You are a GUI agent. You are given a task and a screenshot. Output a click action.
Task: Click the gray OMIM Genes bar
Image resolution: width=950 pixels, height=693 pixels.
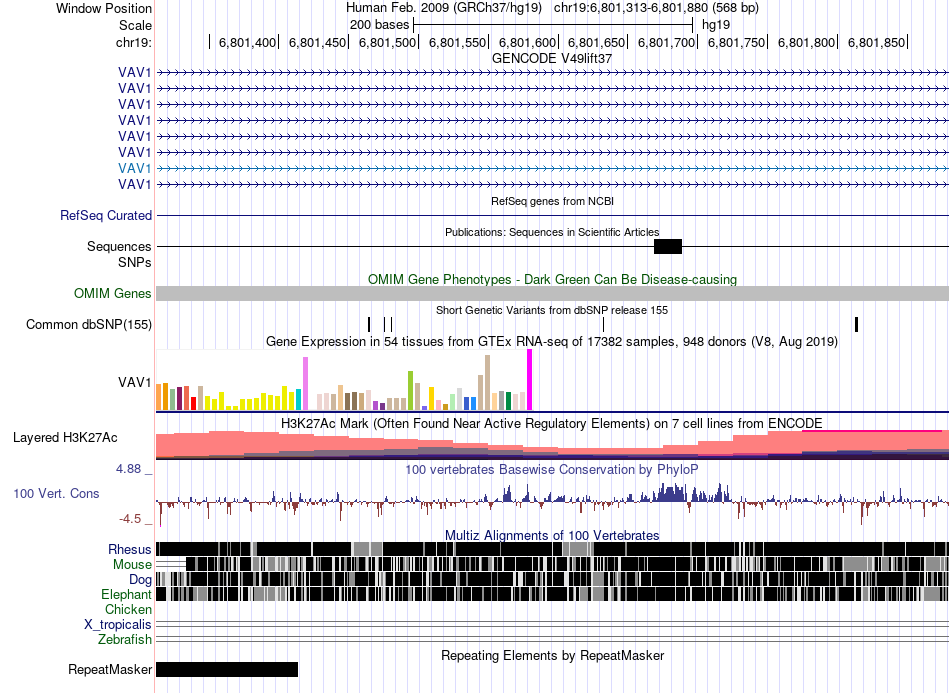[x=552, y=293]
